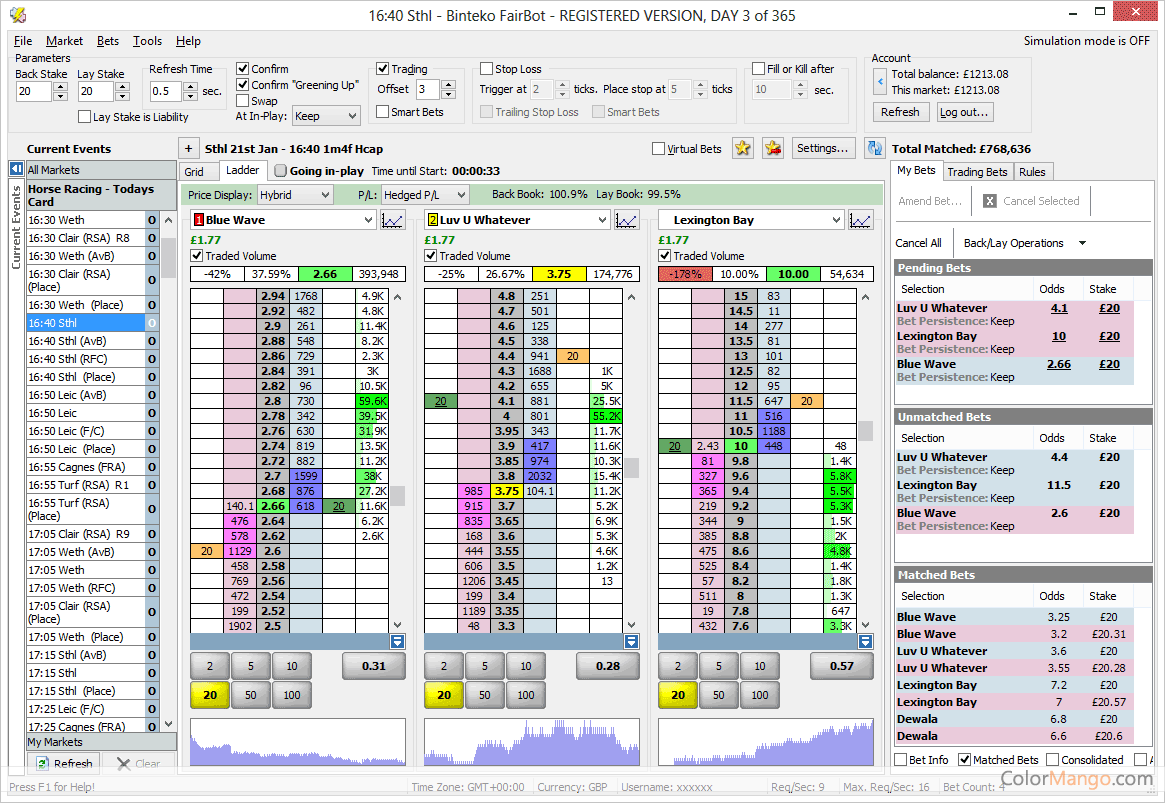The width and height of the screenshot is (1165, 803).
Task: Tick the Virtual Bets checkbox
Action: (658, 149)
